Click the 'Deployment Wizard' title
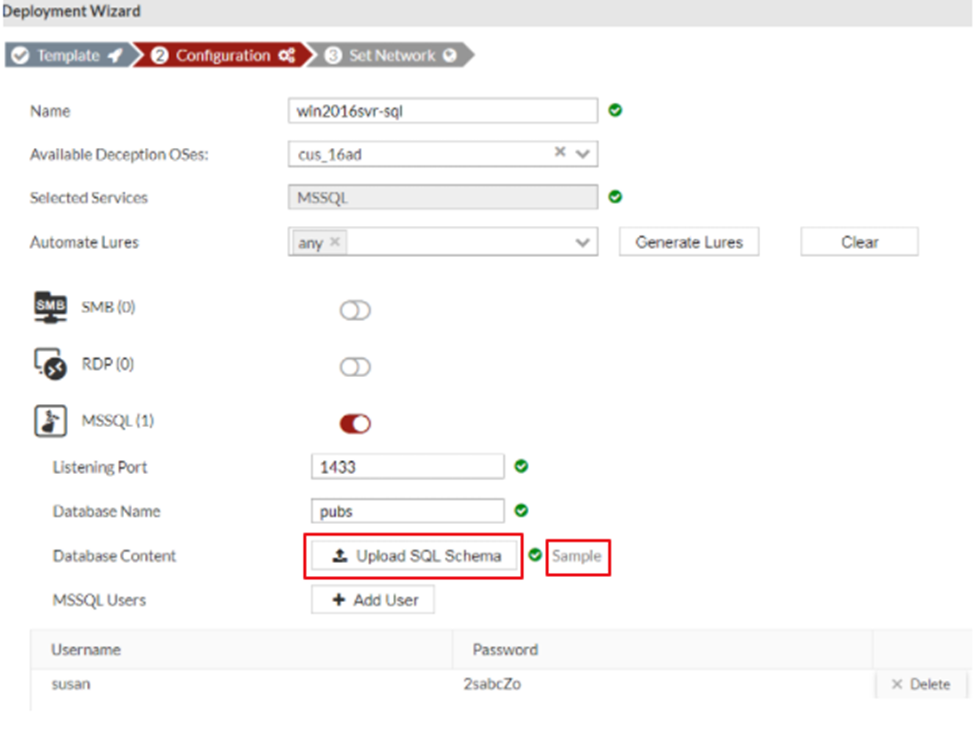Viewport: 977px width, 739px height. [71, 11]
